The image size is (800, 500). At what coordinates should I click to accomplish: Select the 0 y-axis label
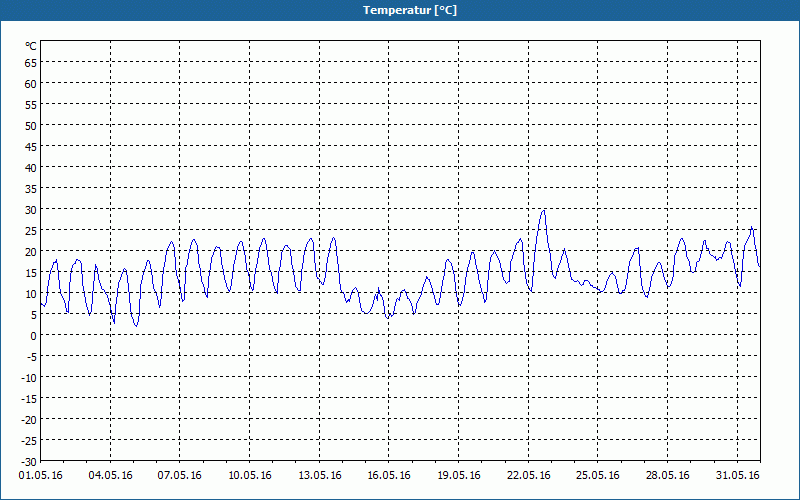[x=34, y=336]
